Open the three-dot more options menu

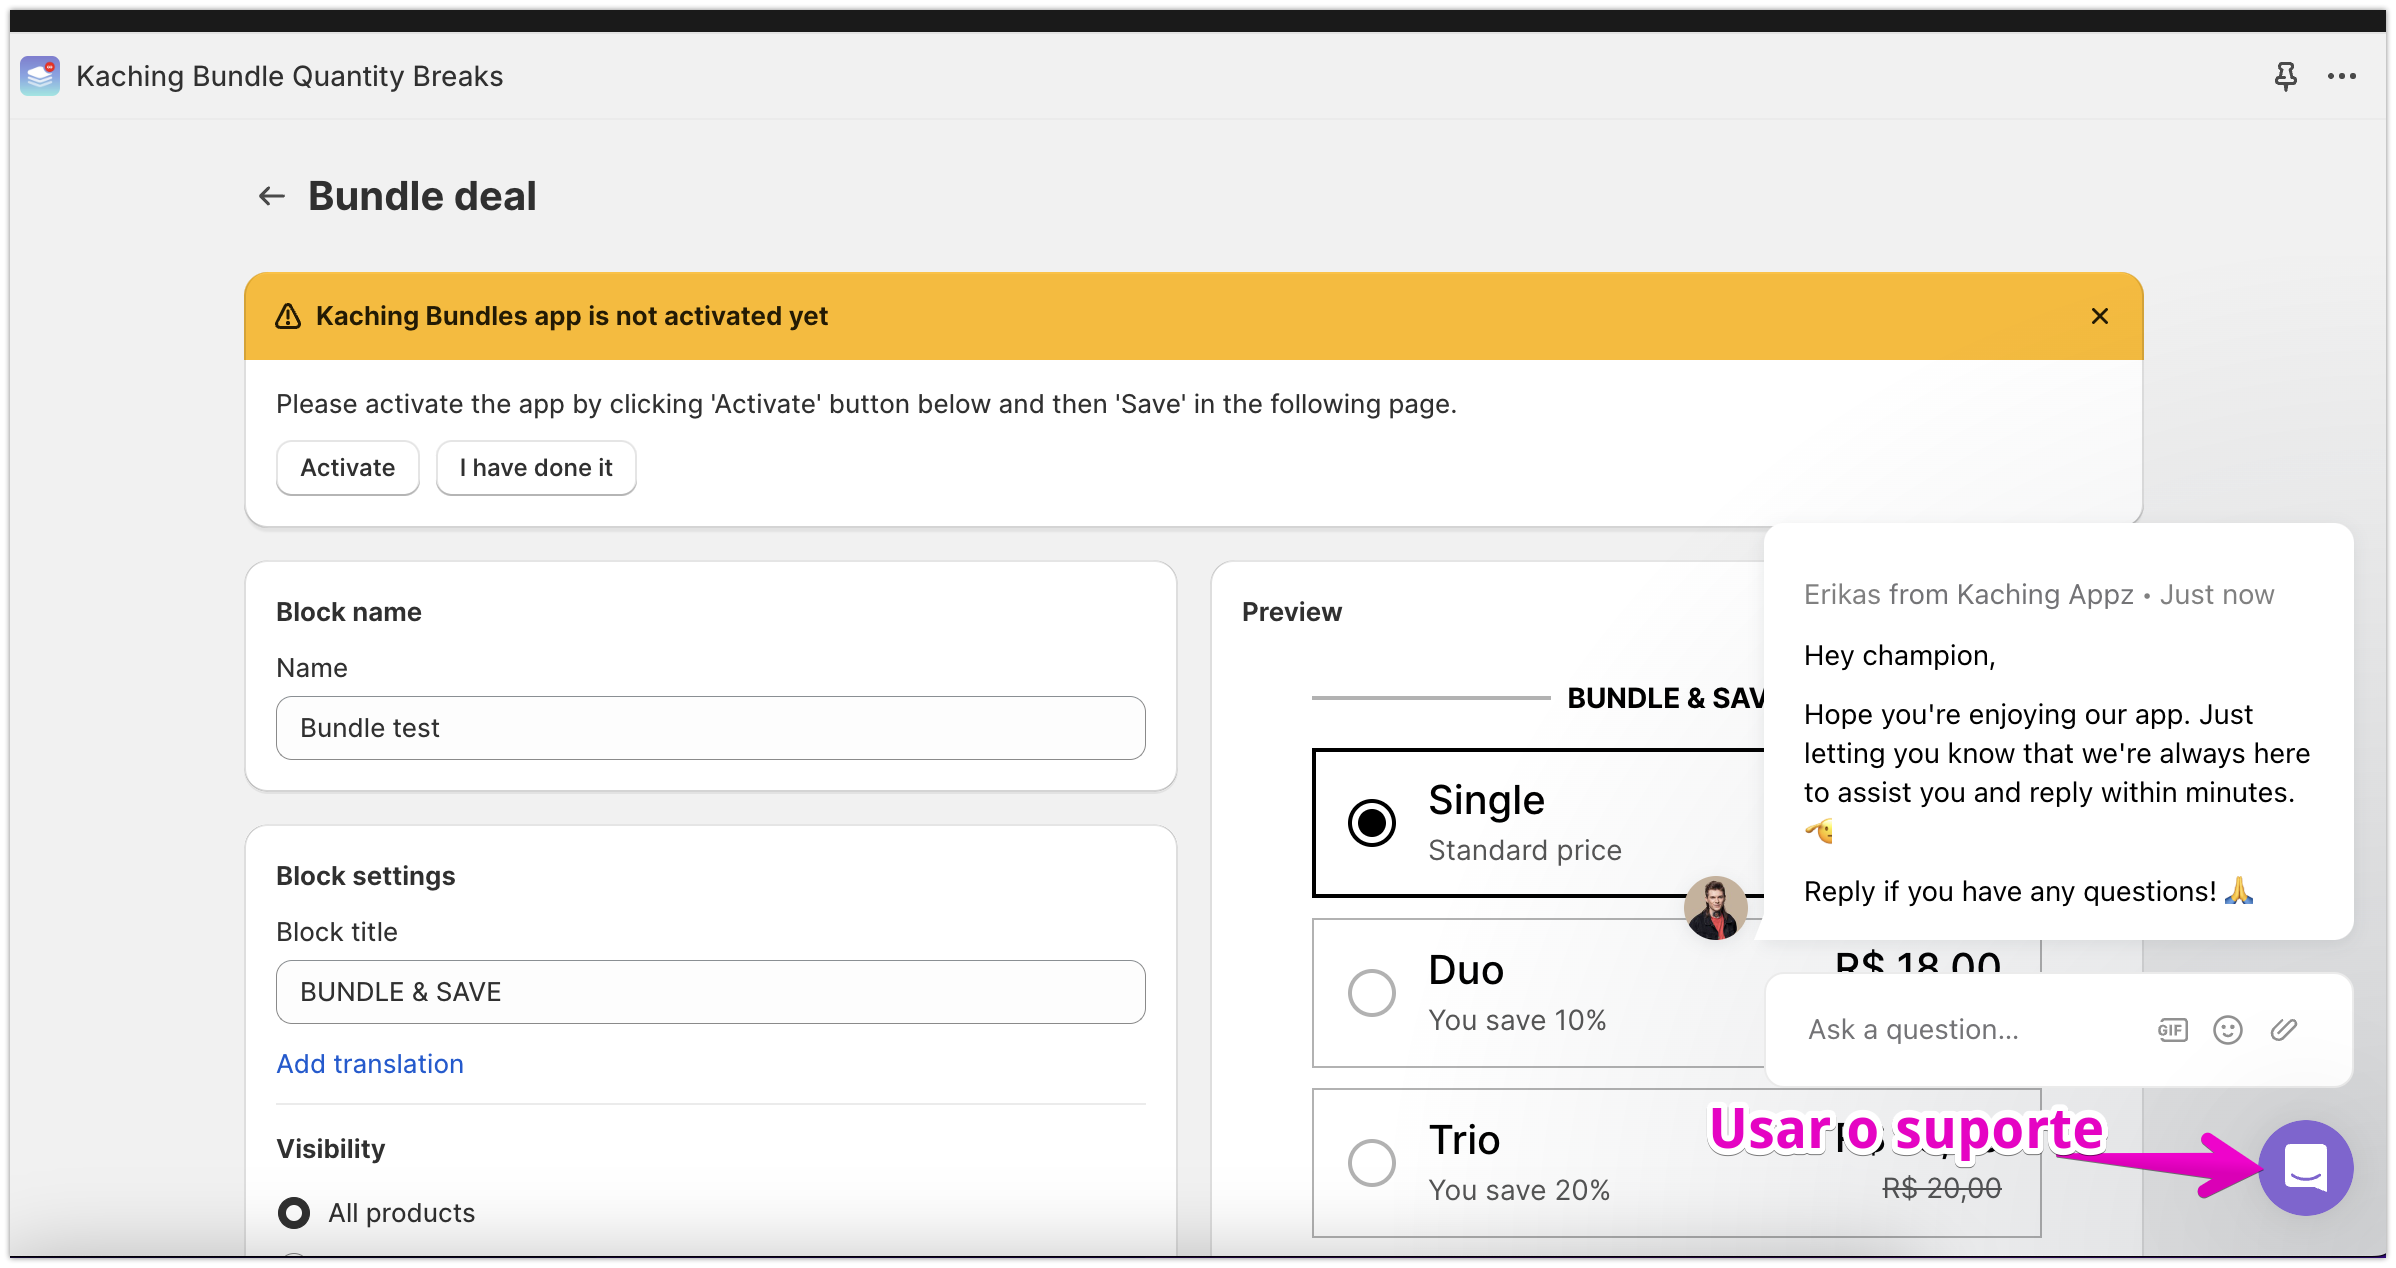2342,76
